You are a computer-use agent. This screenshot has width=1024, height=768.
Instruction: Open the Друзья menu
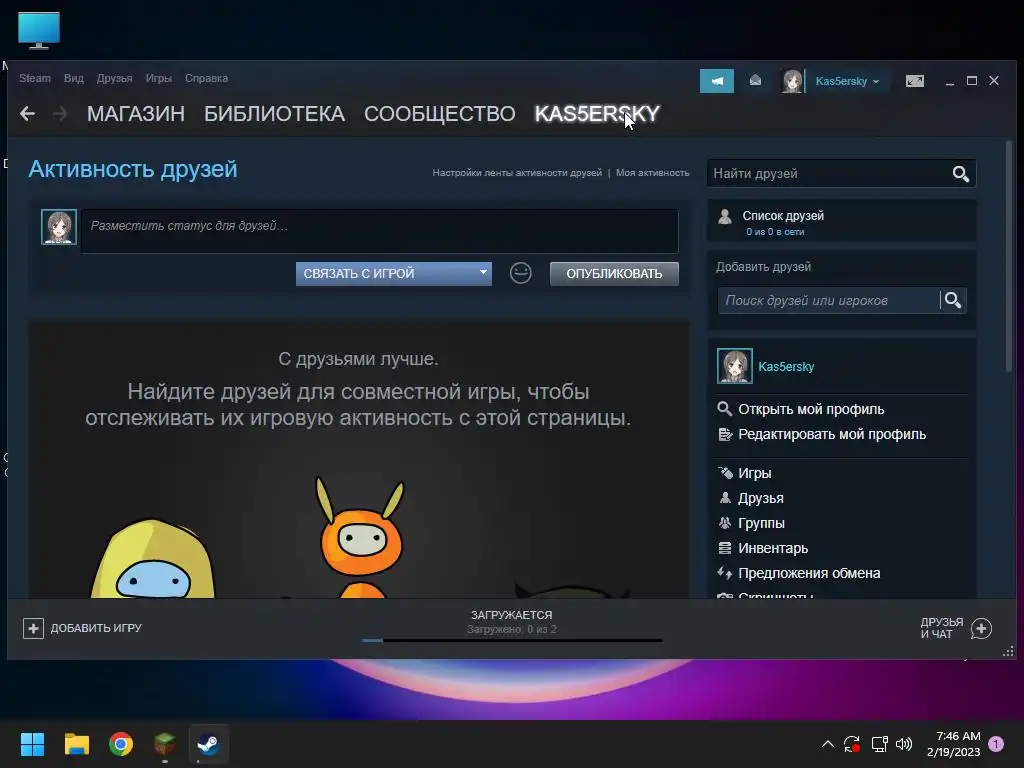click(x=114, y=78)
